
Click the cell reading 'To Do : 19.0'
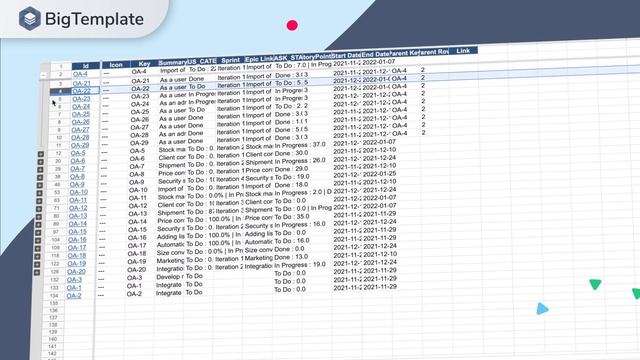292,177
